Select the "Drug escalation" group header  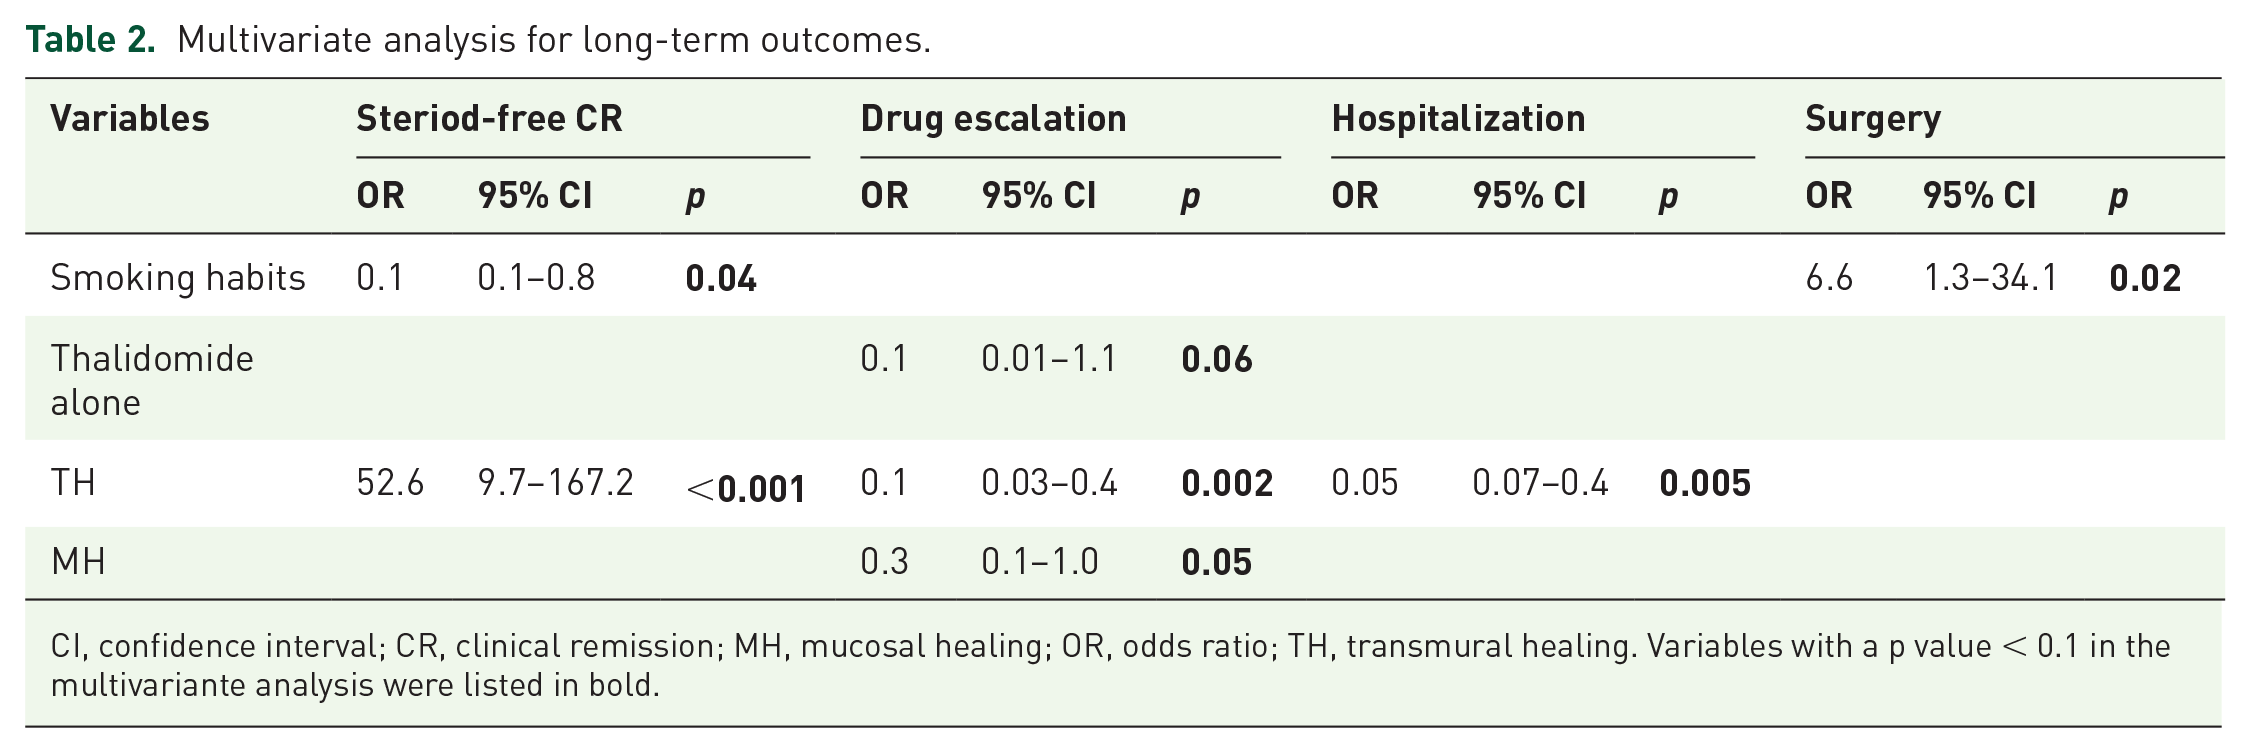[993, 119]
